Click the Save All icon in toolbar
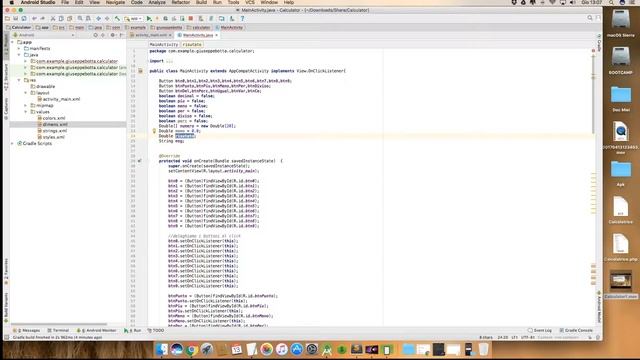The width and height of the screenshot is (640, 360). (16, 18)
